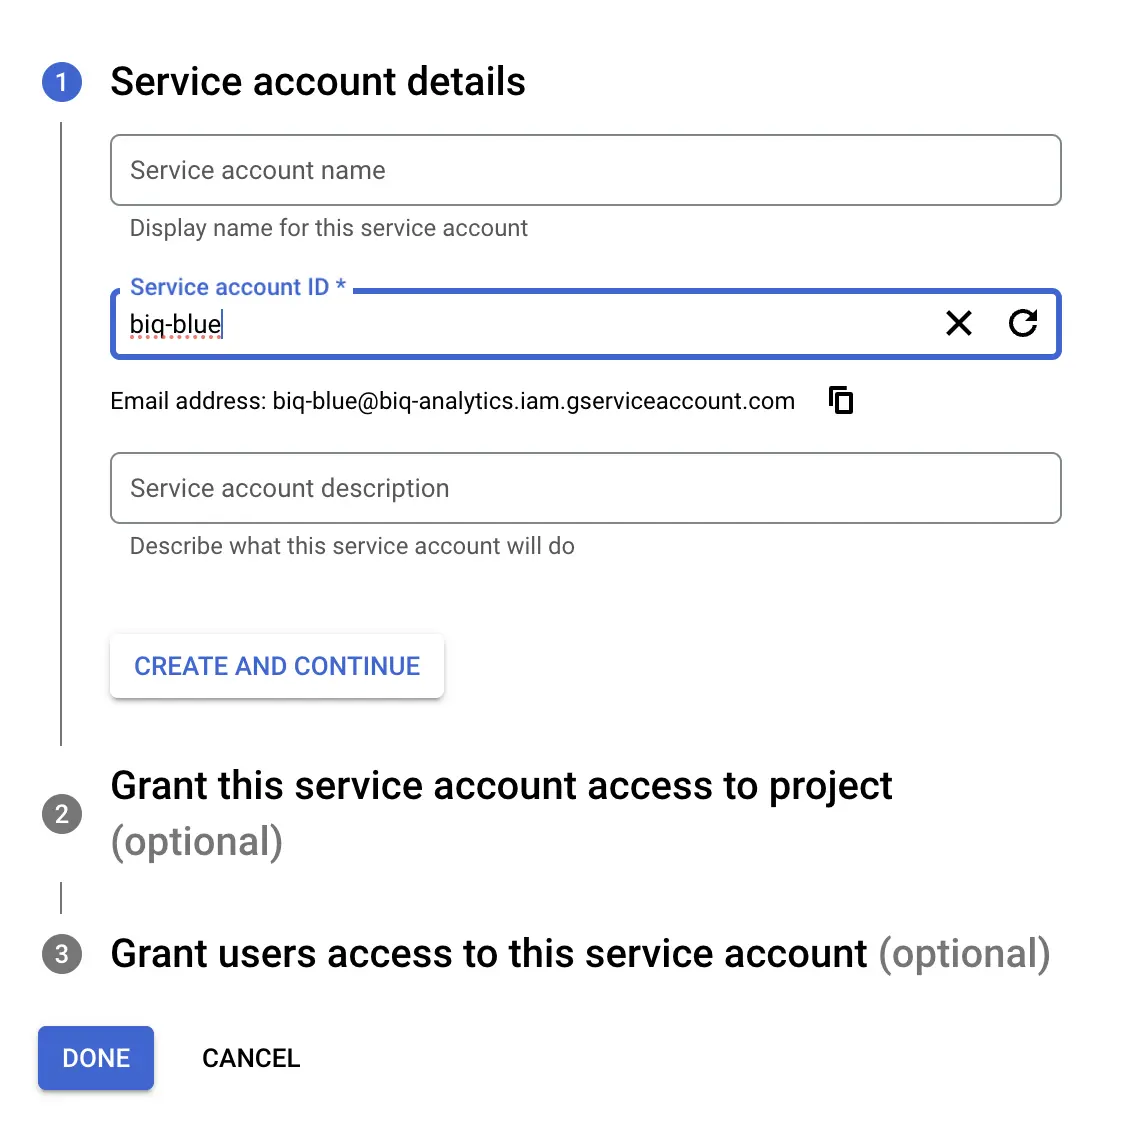This screenshot has width=1144, height=1136.
Task: Cancel the service account creation
Action: click(251, 1058)
